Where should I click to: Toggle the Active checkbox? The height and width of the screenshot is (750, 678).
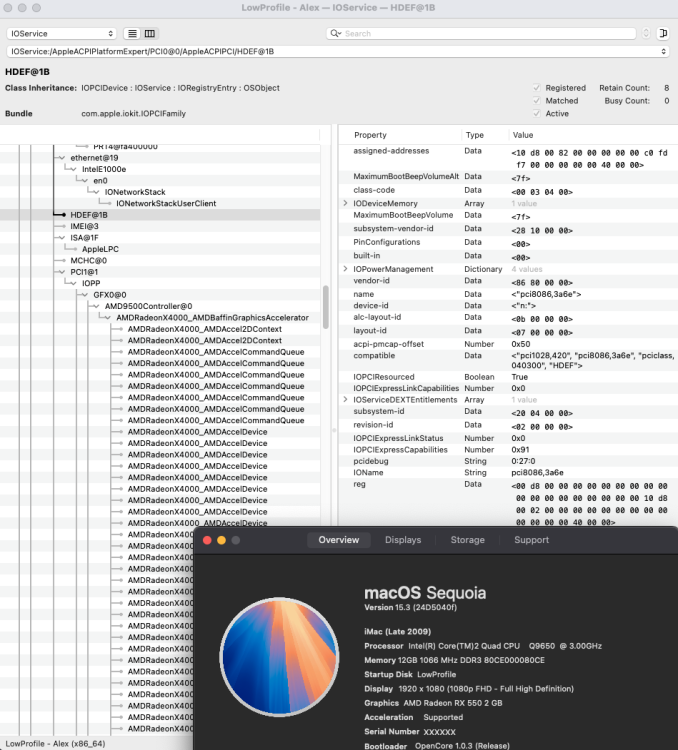click(536, 113)
